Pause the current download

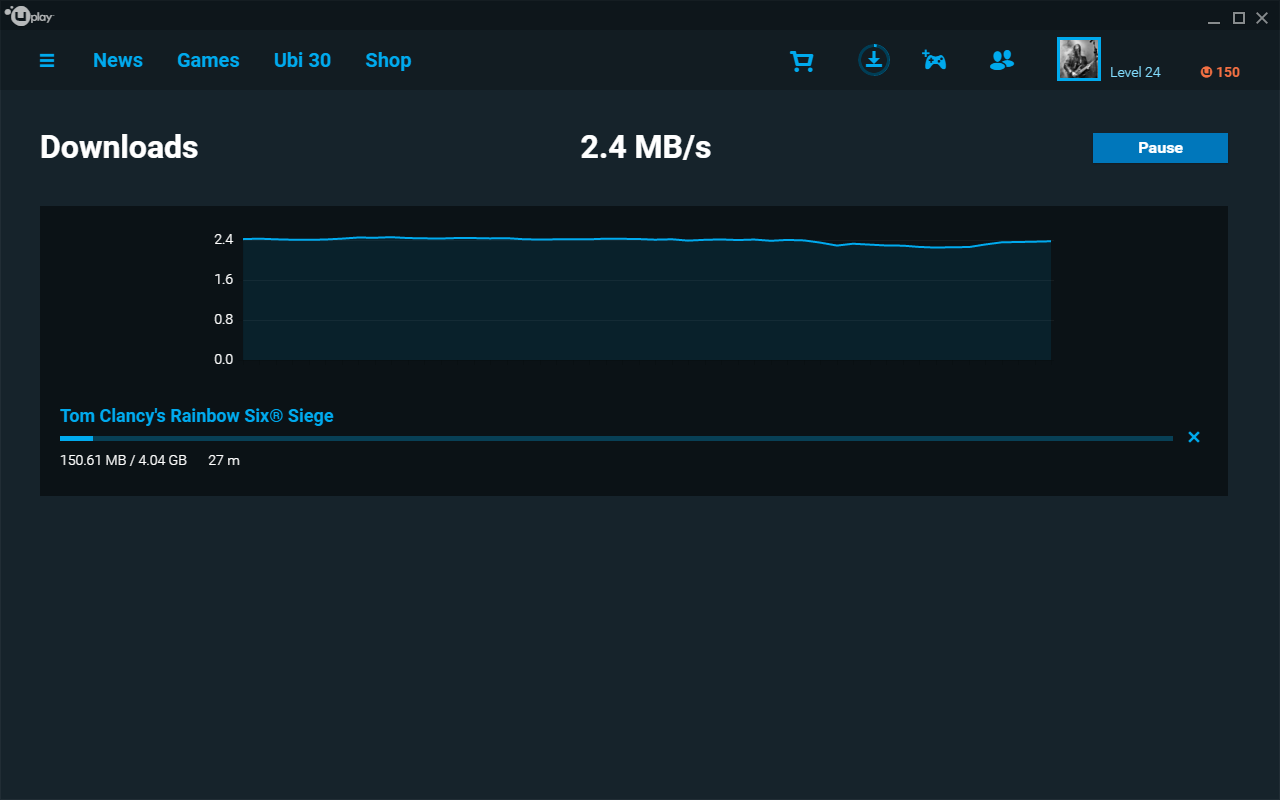tap(1160, 147)
